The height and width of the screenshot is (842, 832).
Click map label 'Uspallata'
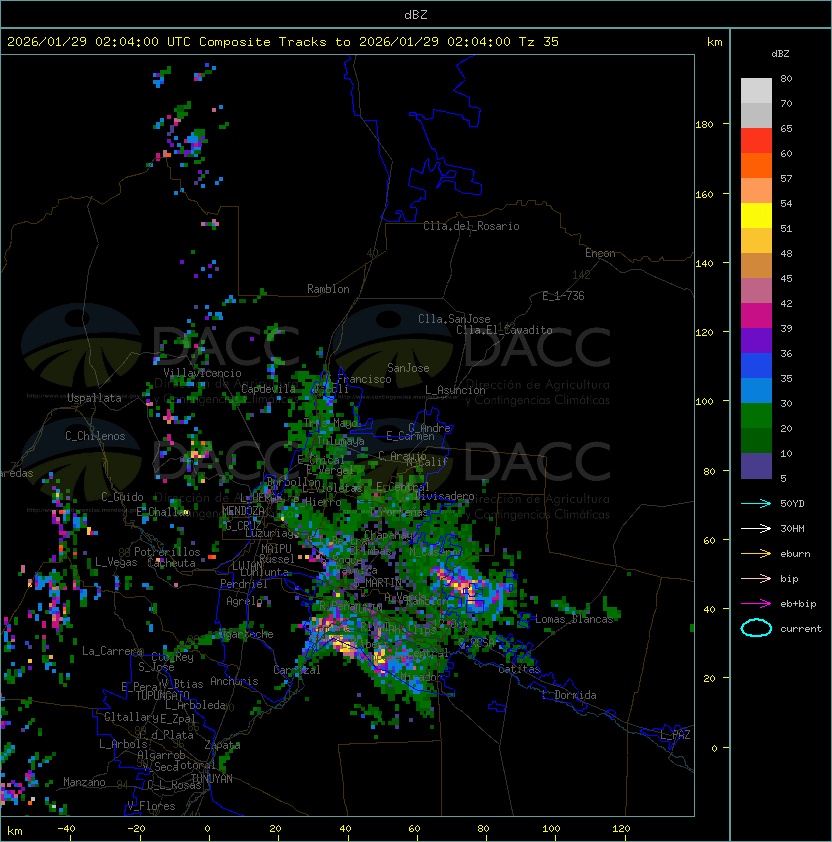[94, 398]
